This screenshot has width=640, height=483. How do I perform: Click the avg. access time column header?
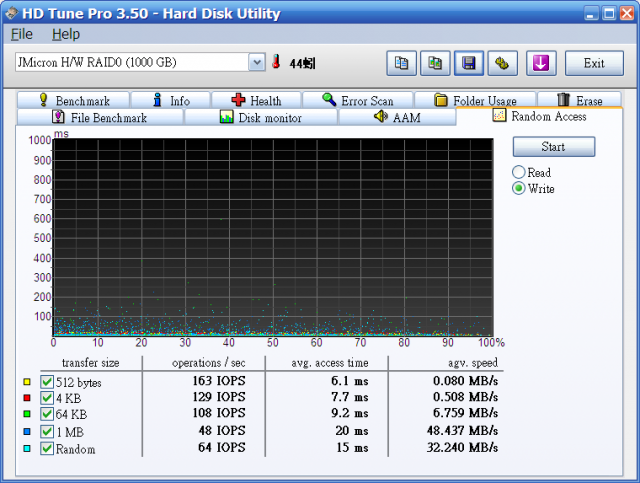330,363
